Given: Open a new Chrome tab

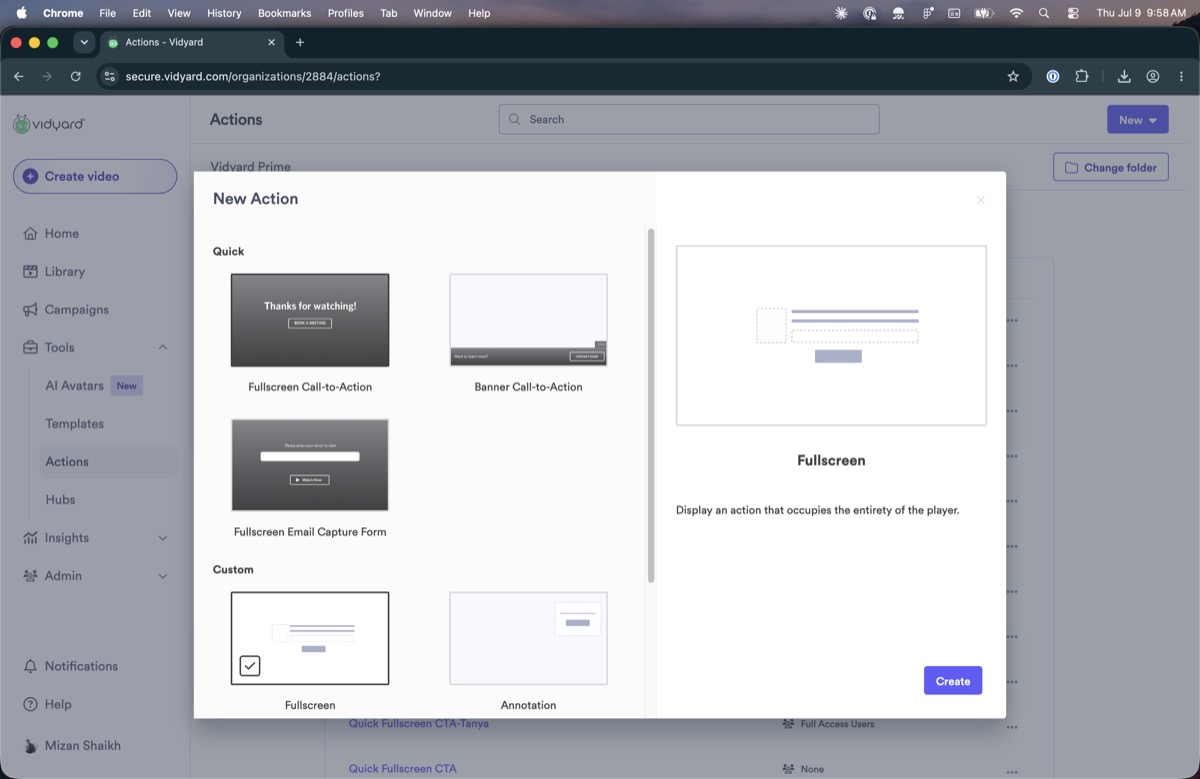Looking at the screenshot, I should coord(300,42).
